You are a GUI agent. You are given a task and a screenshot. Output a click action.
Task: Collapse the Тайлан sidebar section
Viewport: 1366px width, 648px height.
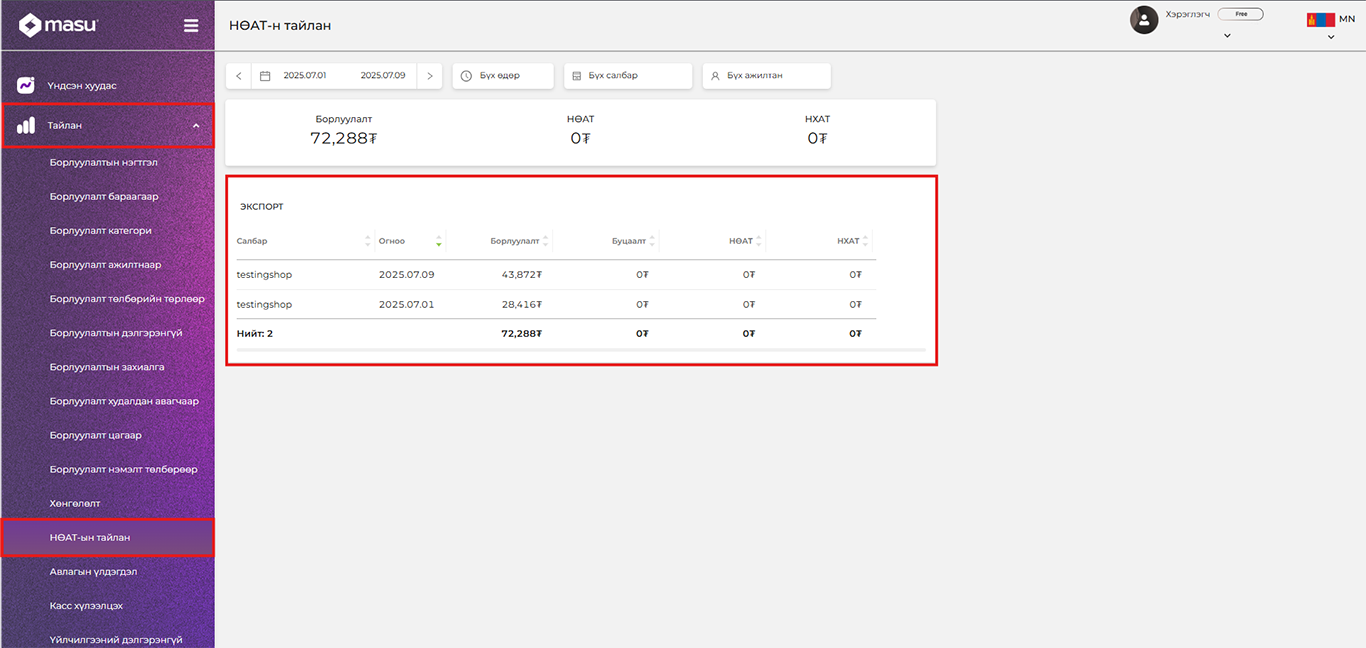pyautogui.click(x=196, y=126)
